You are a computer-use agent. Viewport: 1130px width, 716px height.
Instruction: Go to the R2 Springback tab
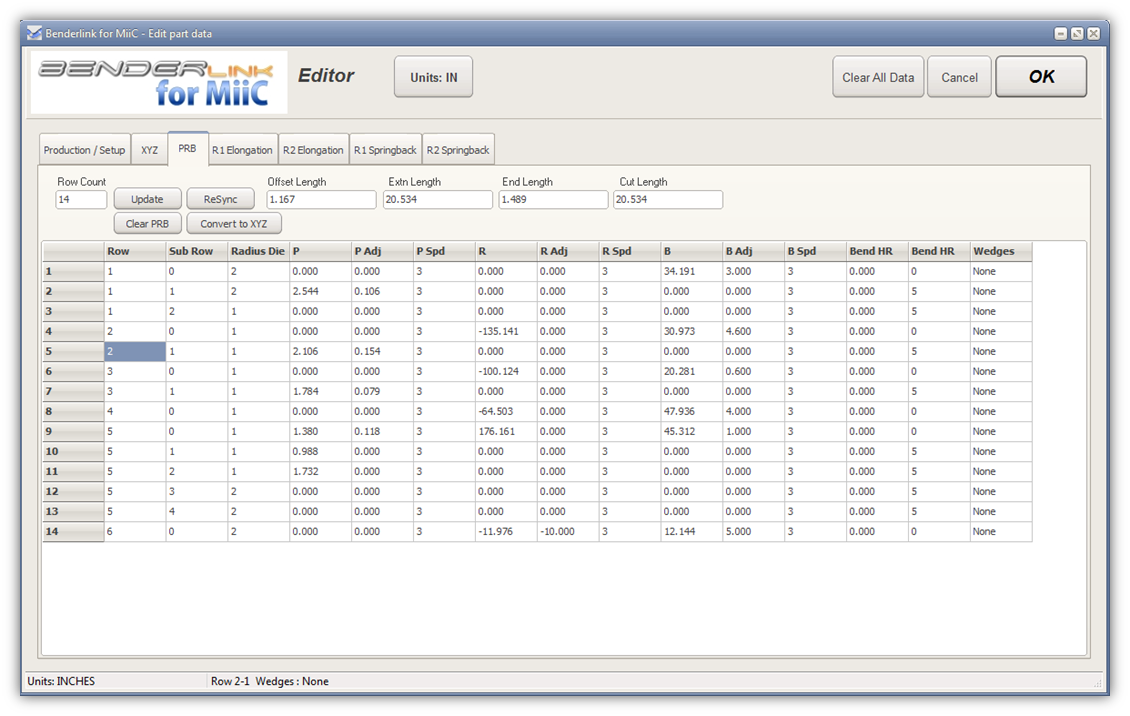pos(458,150)
